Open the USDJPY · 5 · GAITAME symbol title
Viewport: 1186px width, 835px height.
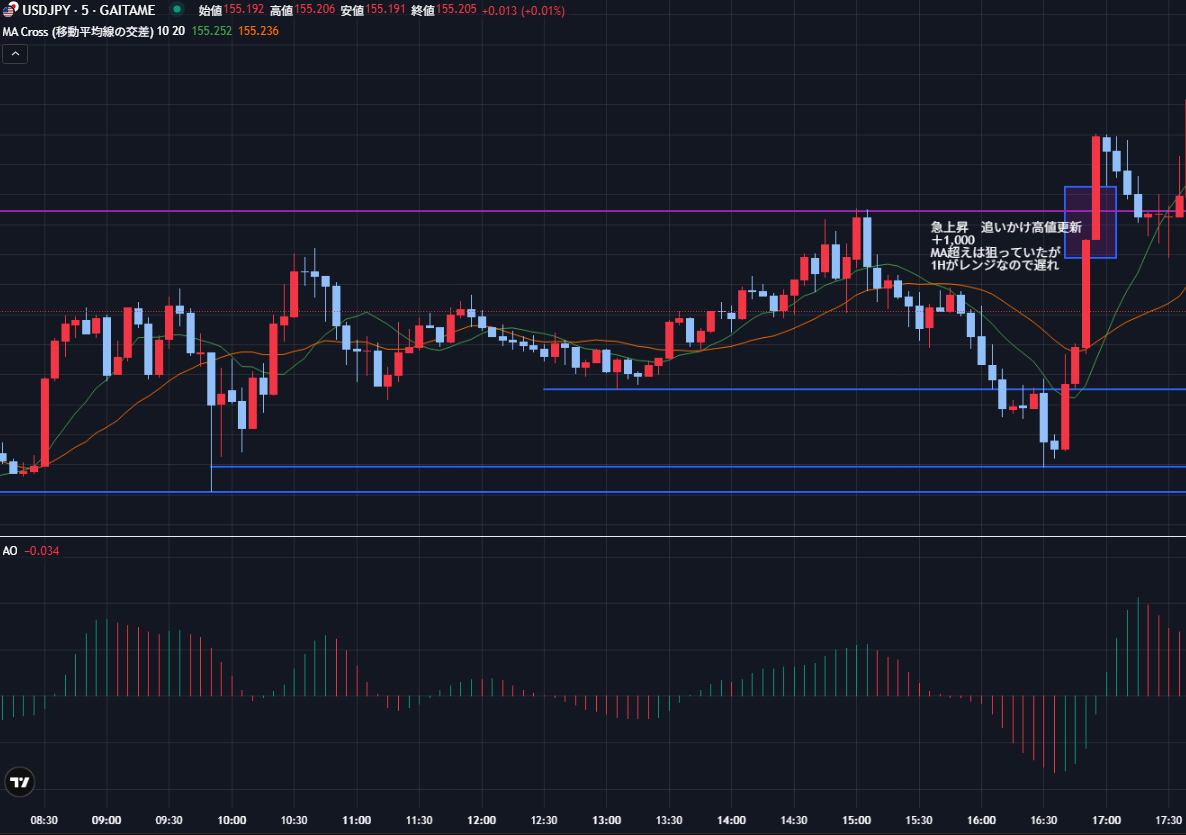click(x=88, y=10)
